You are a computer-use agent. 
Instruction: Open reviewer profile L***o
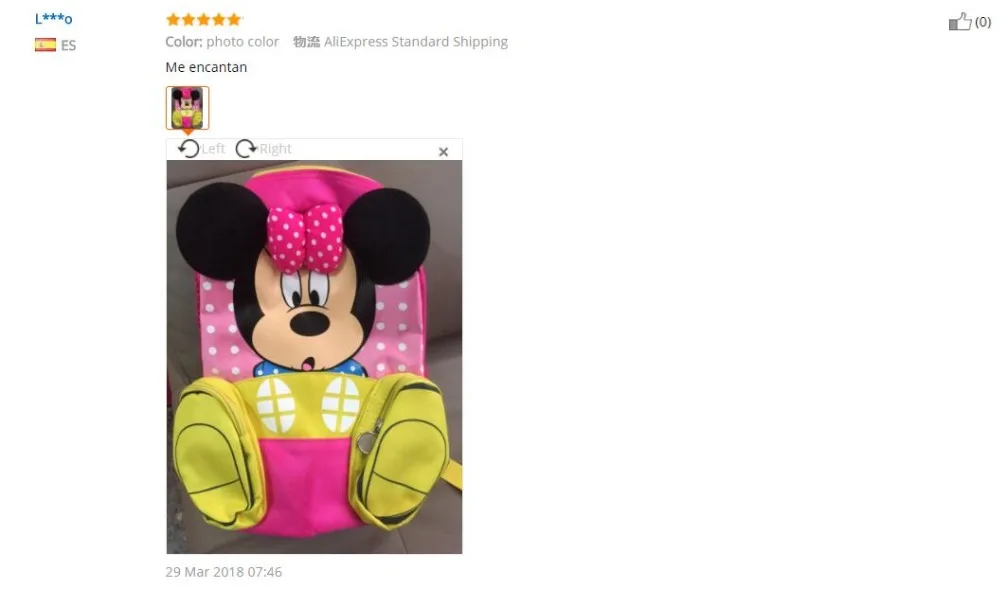click(54, 18)
